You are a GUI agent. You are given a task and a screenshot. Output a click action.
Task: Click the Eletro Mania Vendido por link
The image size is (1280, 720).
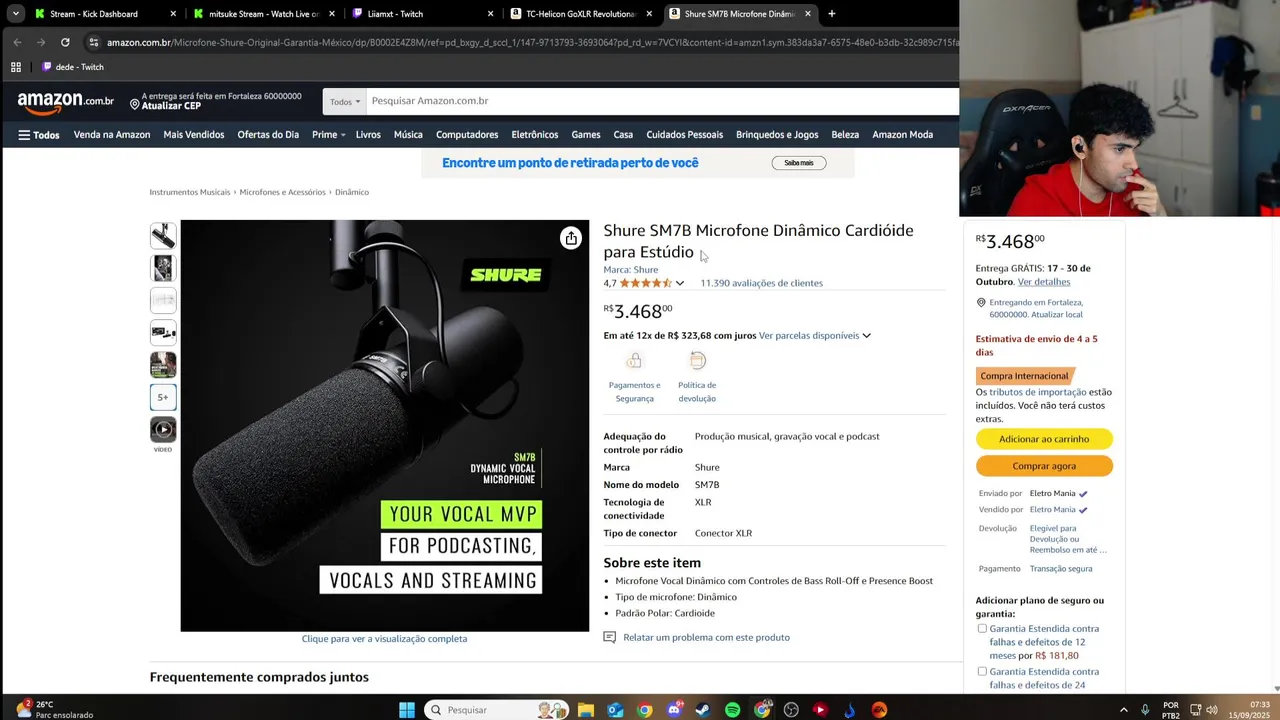click(x=1052, y=510)
